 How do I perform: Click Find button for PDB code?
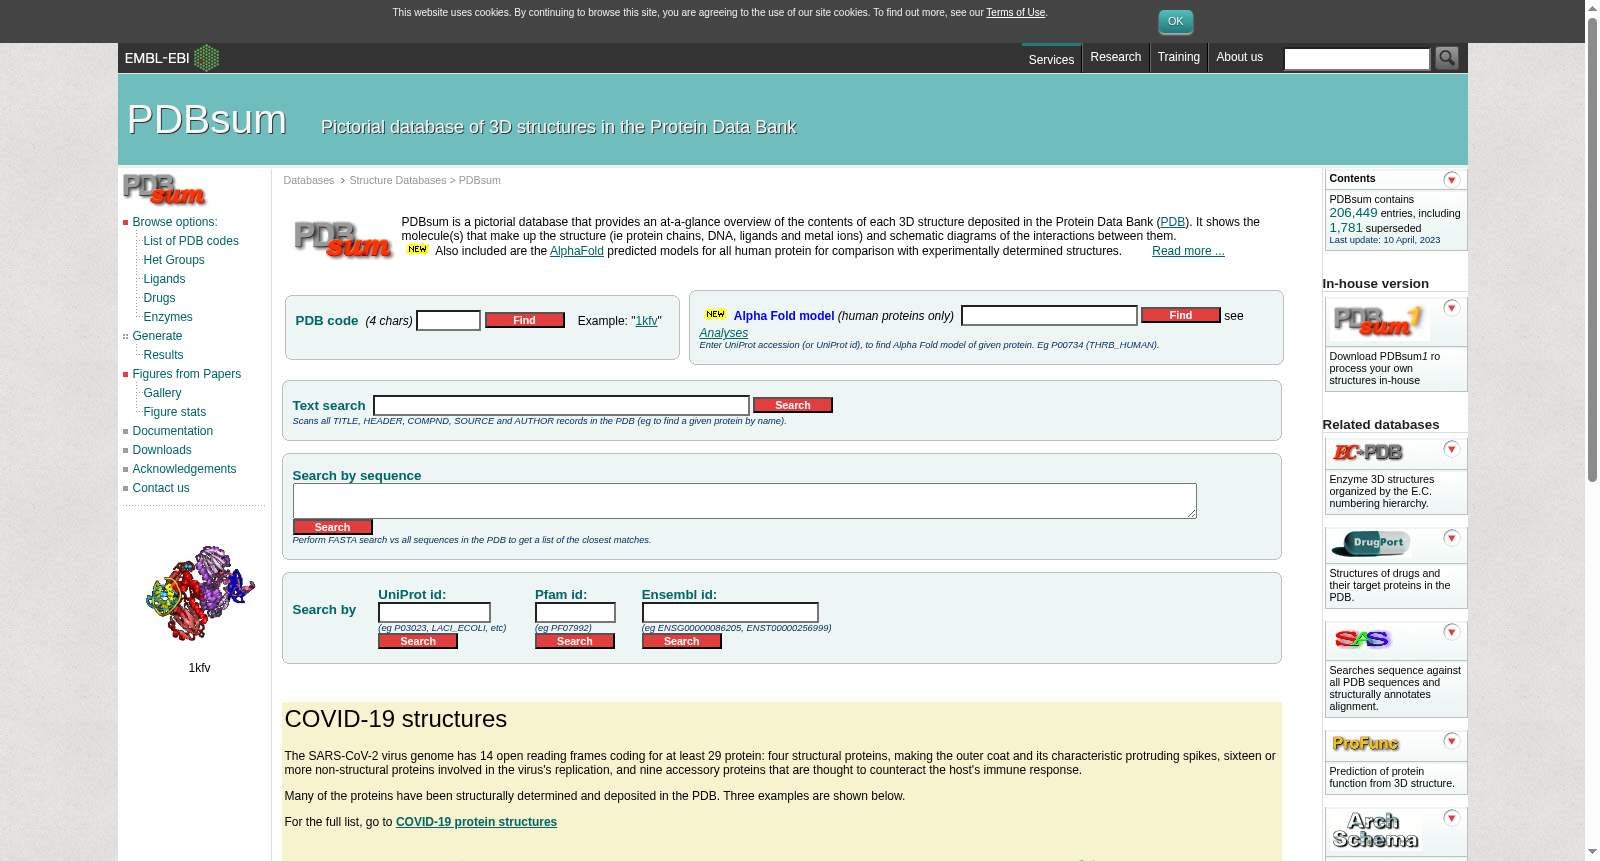point(525,320)
